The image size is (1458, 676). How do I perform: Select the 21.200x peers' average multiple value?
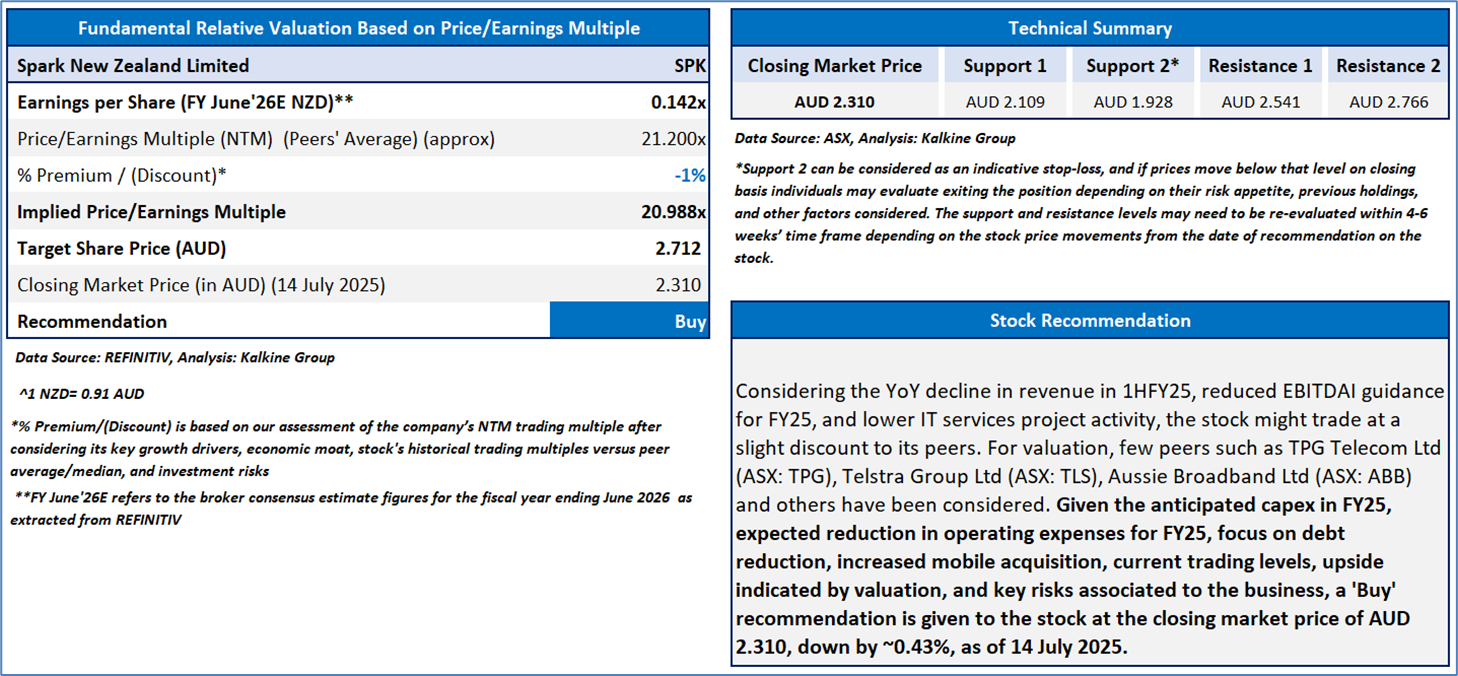click(674, 139)
